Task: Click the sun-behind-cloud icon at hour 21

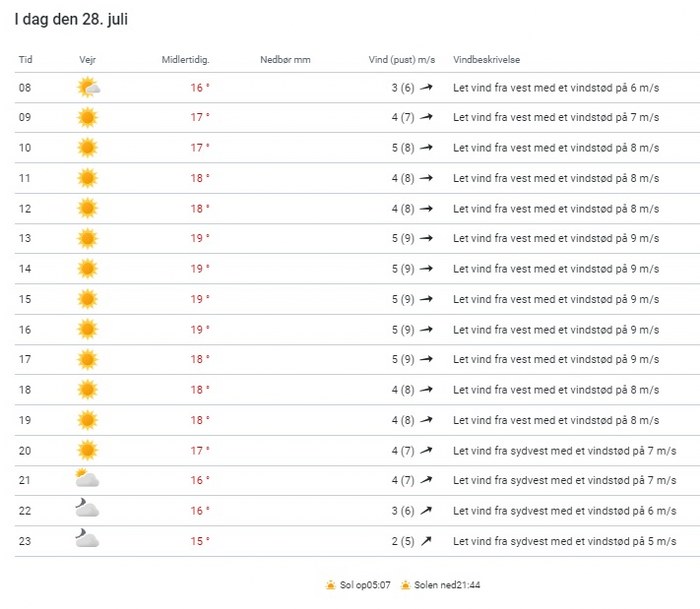Action: pyautogui.click(x=87, y=480)
